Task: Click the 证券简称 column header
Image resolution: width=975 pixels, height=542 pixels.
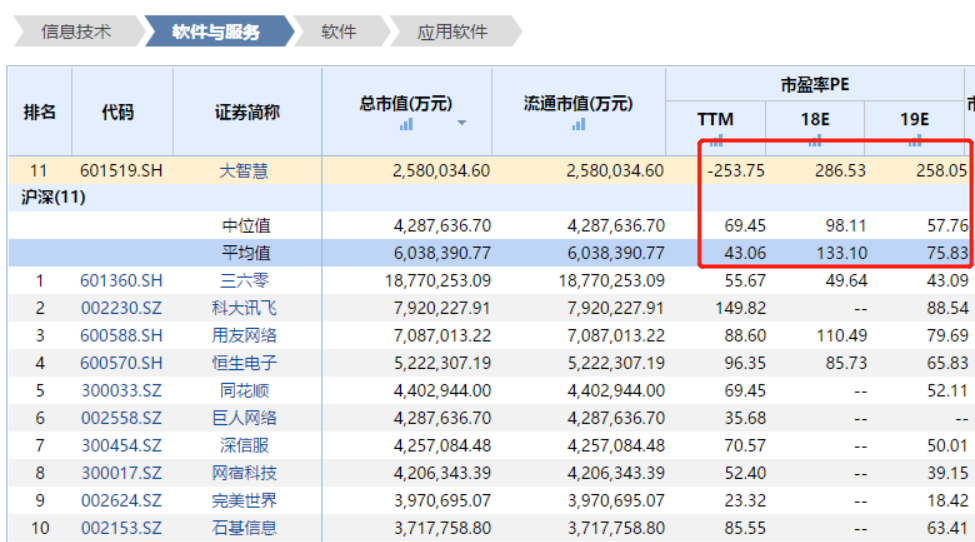Action: coord(247,112)
